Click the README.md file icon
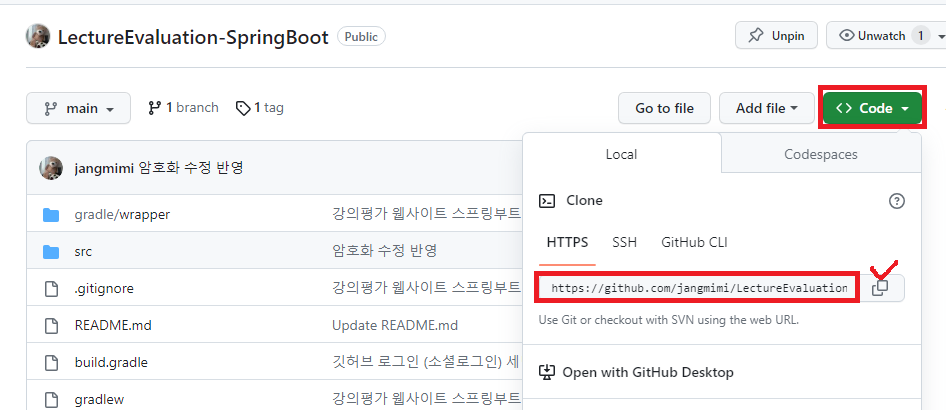The height and width of the screenshot is (410, 946). click(52, 326)
